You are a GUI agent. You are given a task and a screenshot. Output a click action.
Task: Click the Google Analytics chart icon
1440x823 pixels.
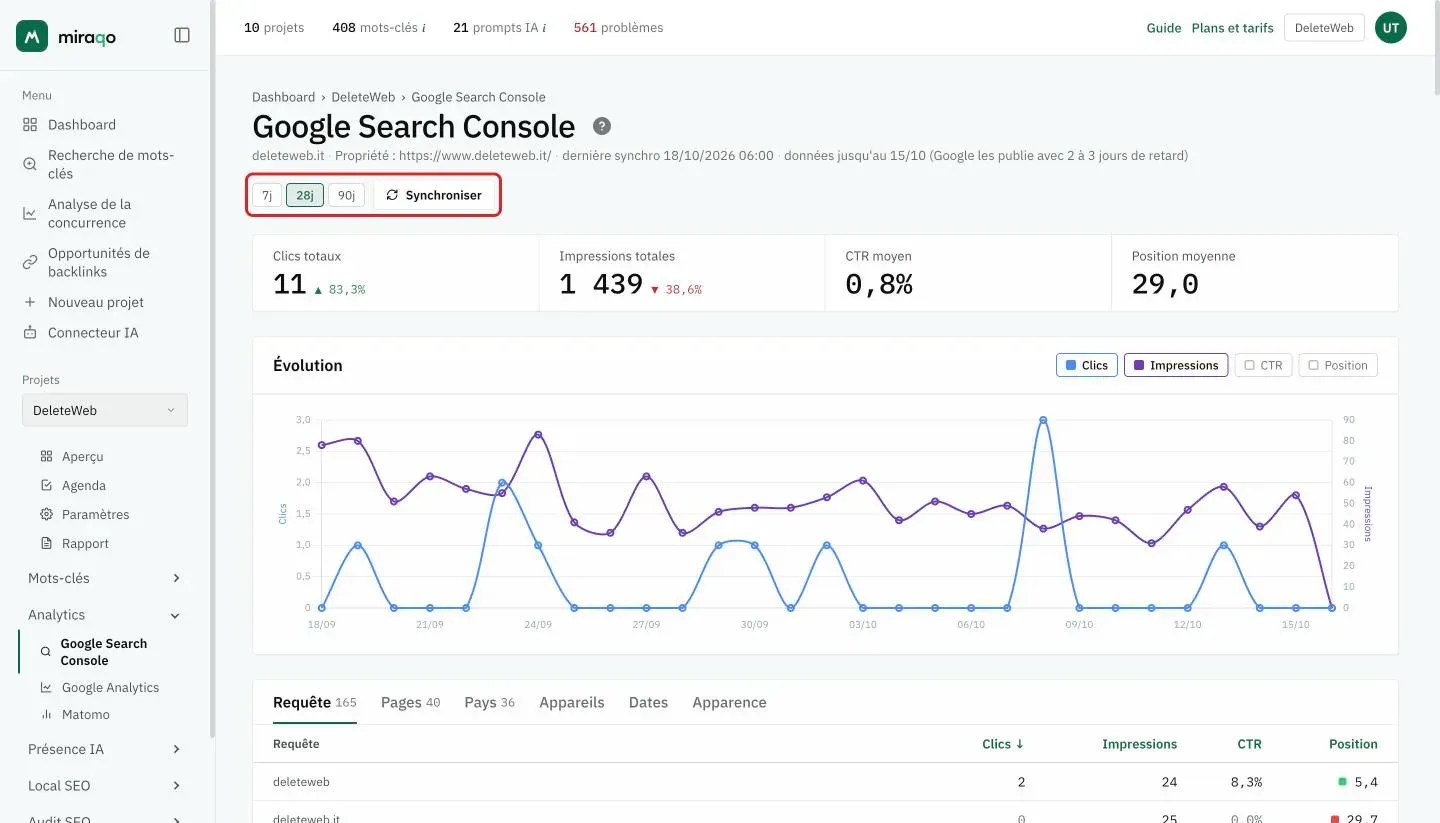46,687
